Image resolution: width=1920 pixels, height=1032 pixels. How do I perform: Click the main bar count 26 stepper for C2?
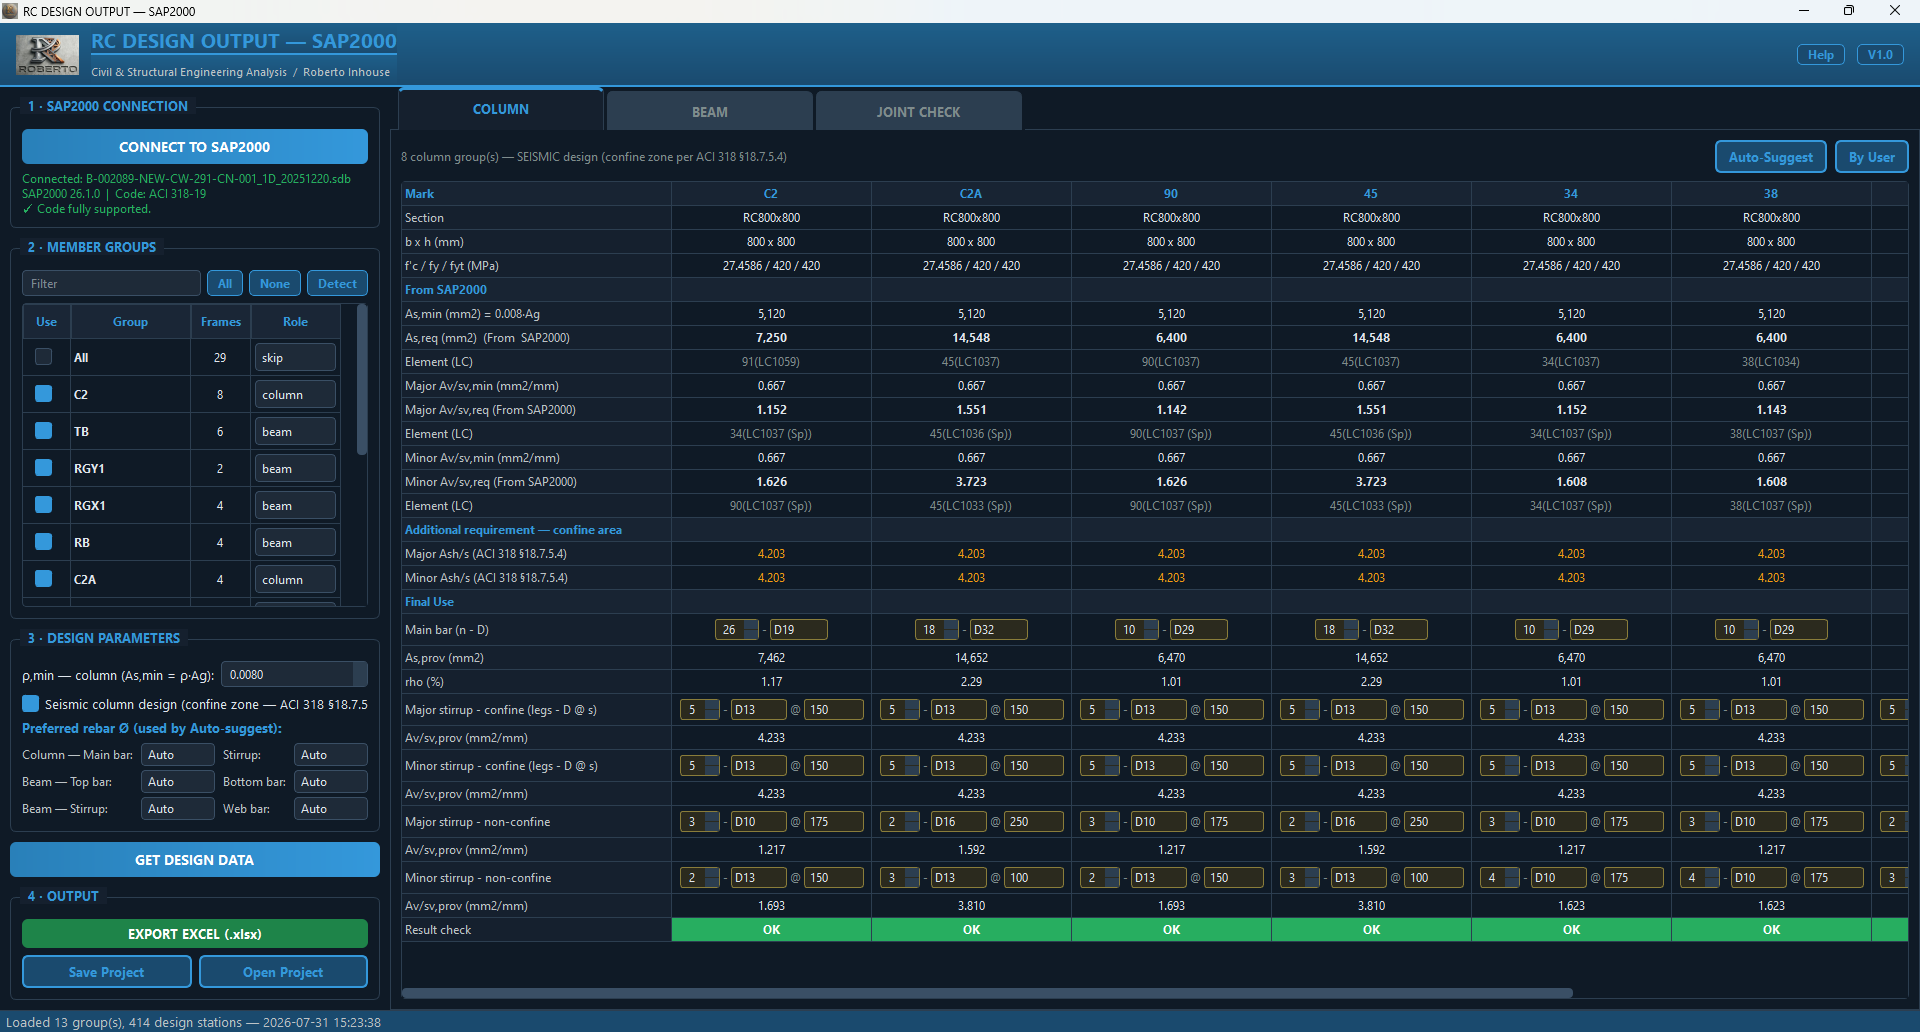pyautogui.click(x=736, y=630)
